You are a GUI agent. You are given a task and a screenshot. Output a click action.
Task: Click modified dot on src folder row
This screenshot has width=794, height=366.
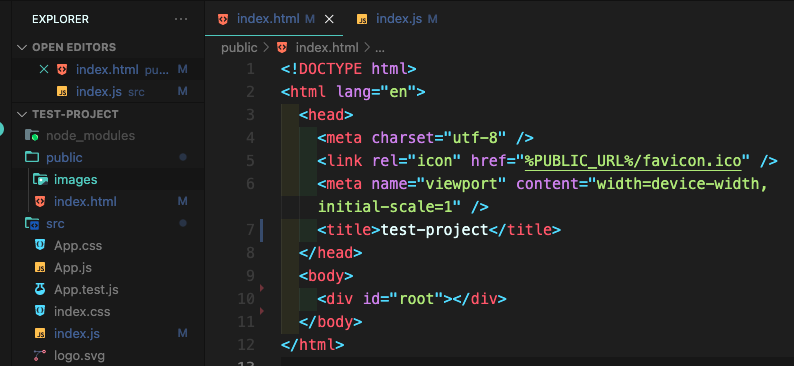[x=183, y=223]
